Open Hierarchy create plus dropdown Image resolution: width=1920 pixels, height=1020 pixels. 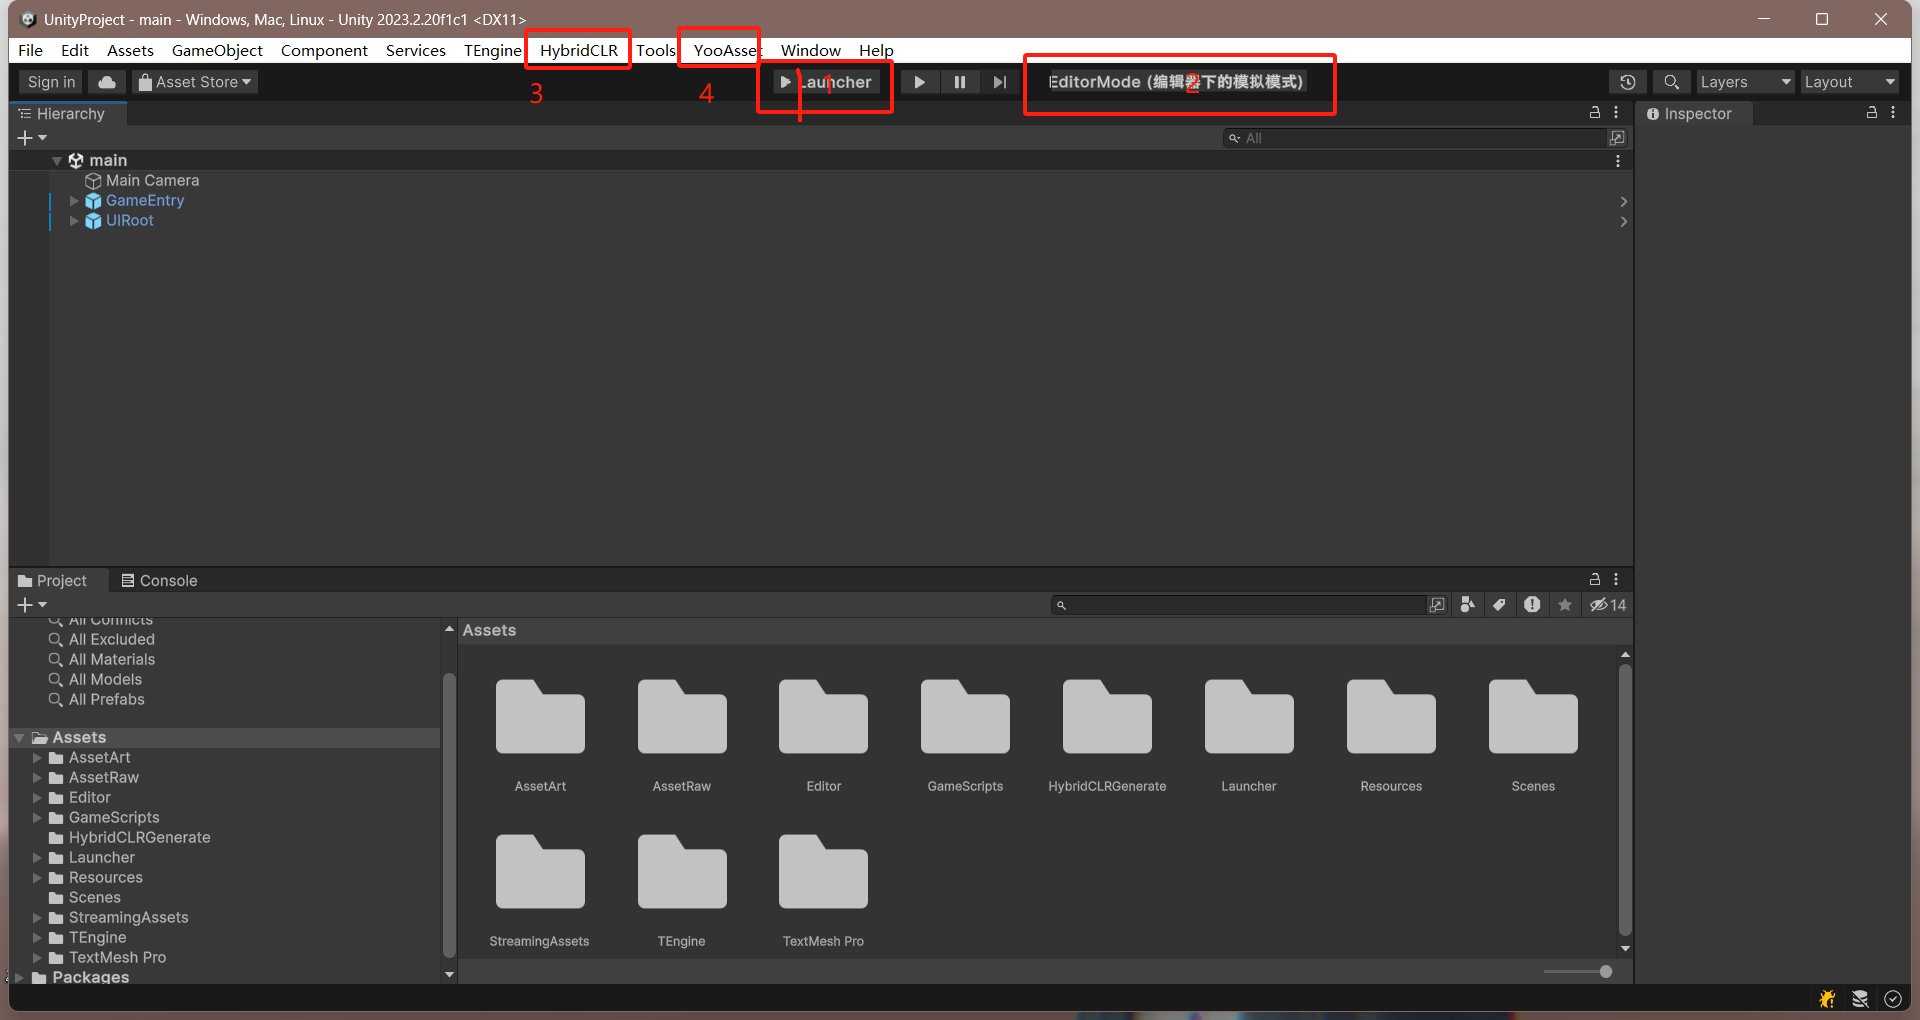[32, 138]
